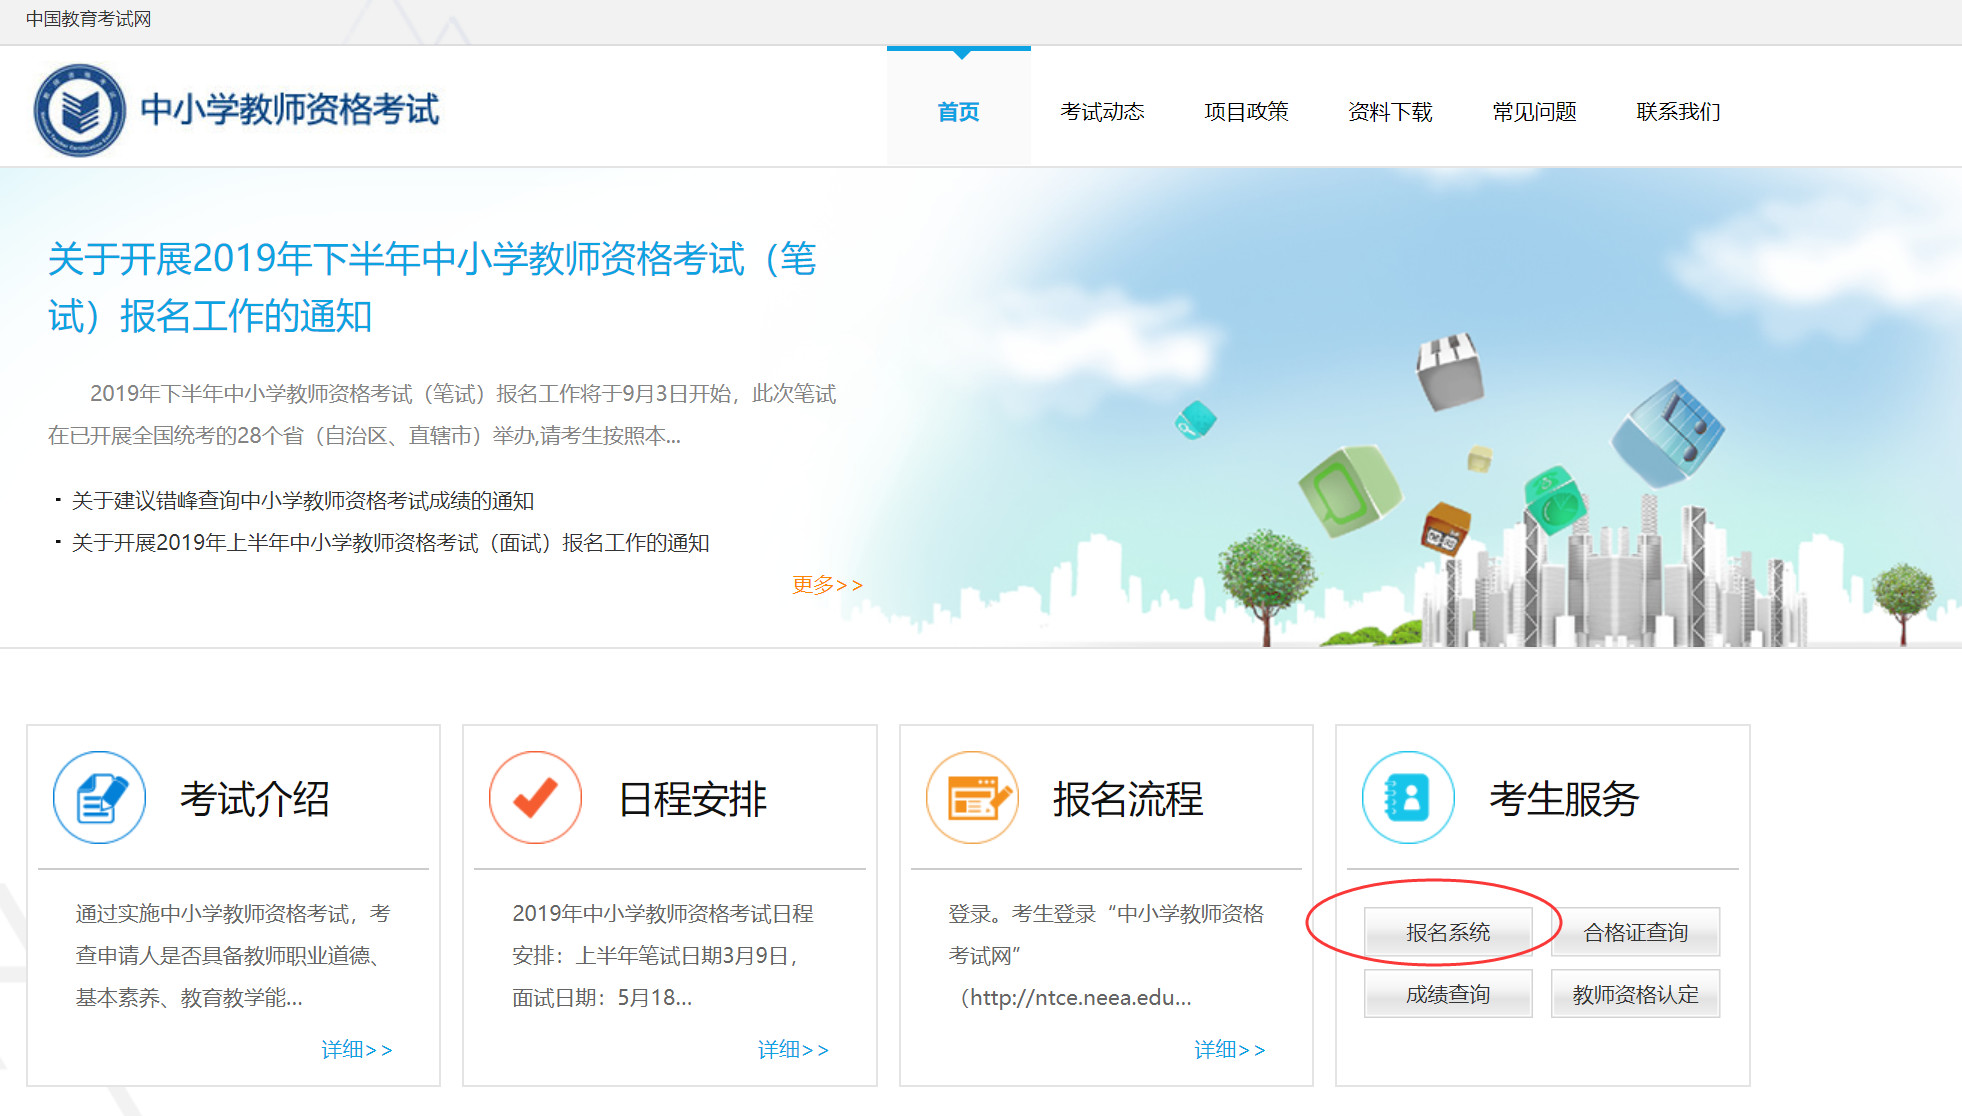The width and height of the screenshot is (1962, 1116).
Task: Click the 考生服务 blue notebook icon
Action: point(1408,798)
